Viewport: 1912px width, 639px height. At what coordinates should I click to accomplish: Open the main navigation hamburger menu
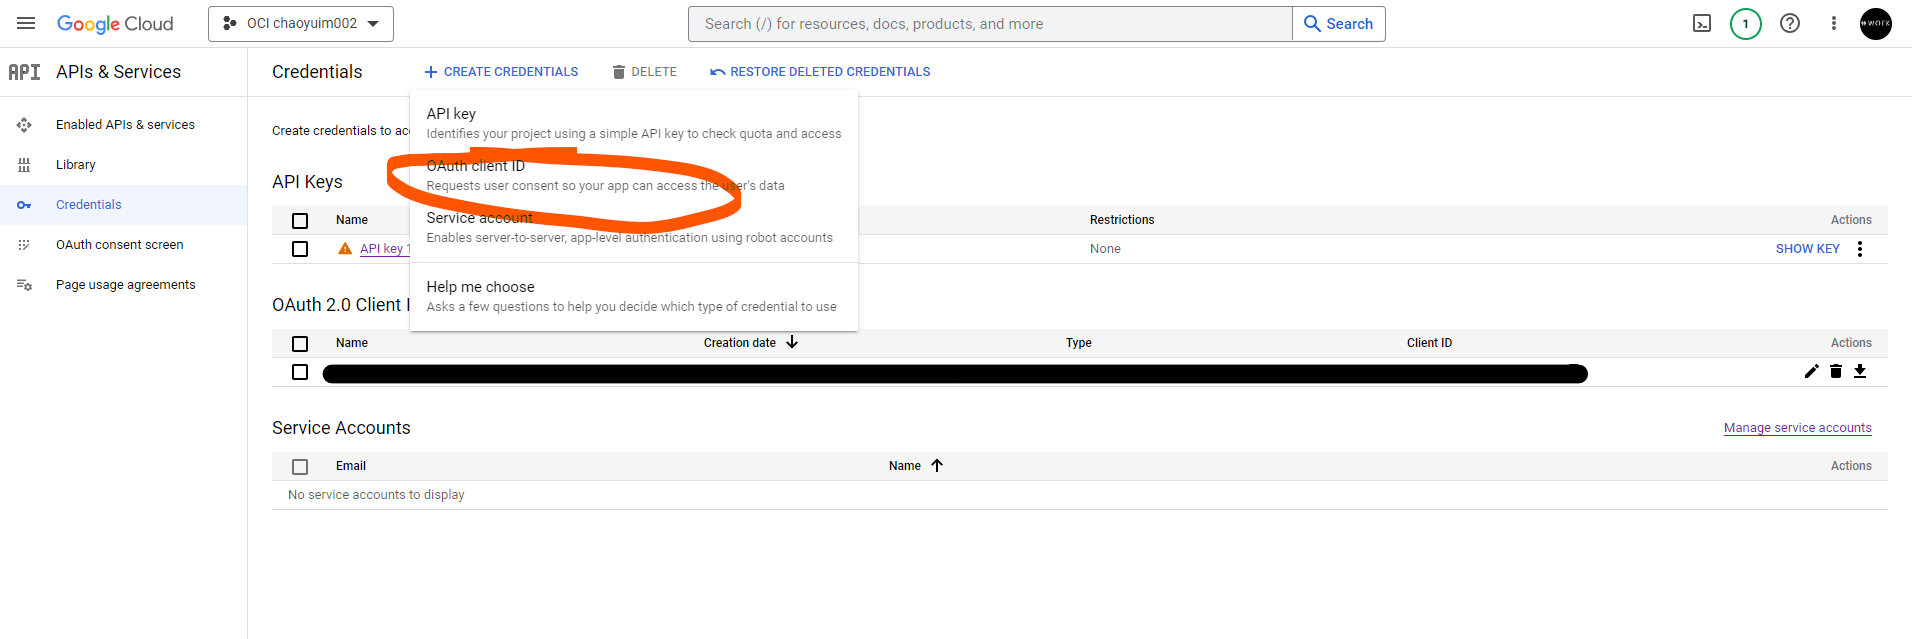[x=26, y=23]
